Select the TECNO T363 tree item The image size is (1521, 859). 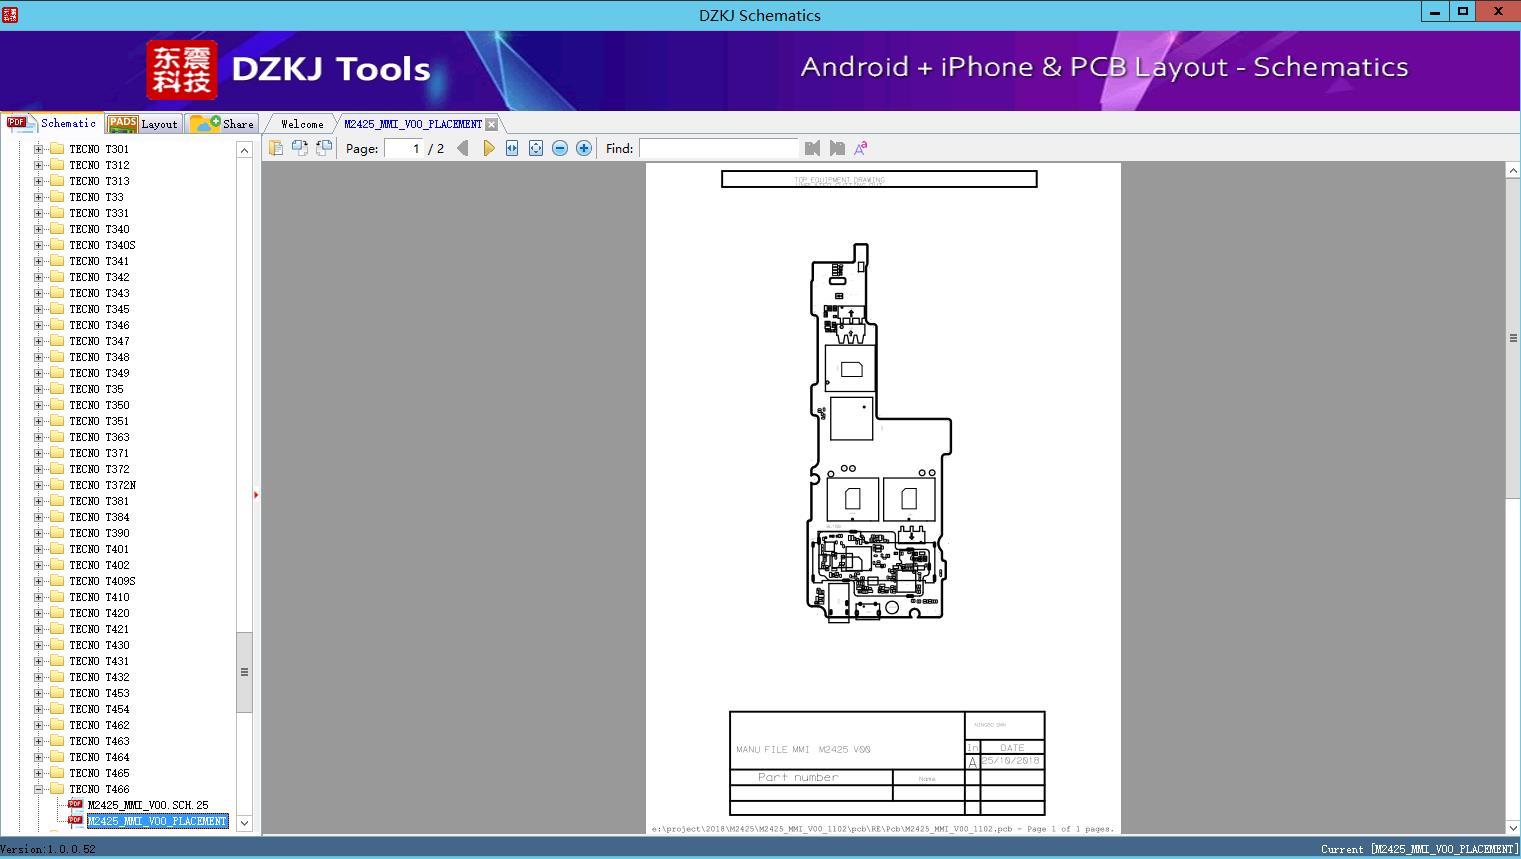(x=99, y=437)
